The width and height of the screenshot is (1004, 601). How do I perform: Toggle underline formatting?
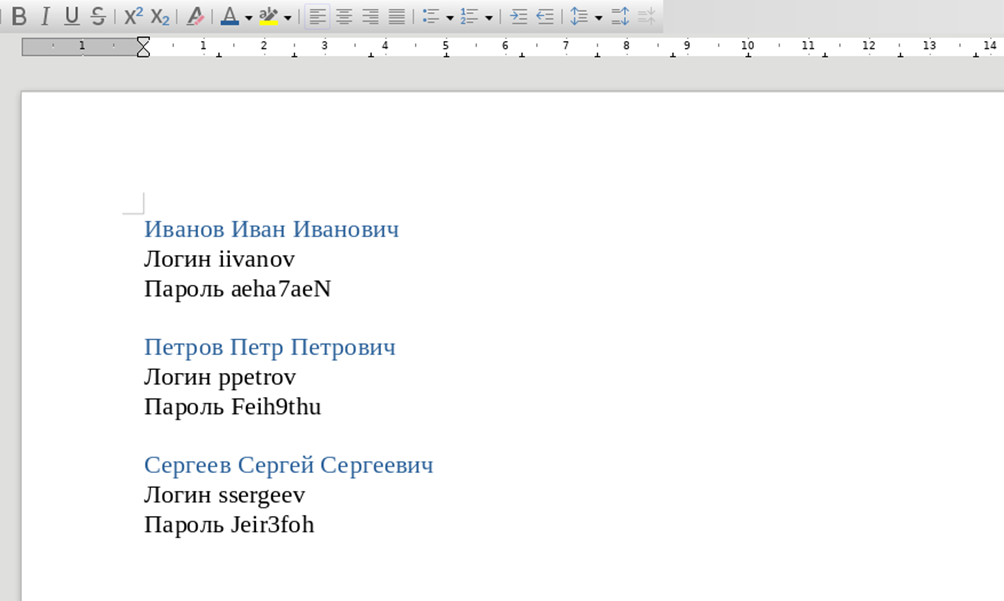71,17
